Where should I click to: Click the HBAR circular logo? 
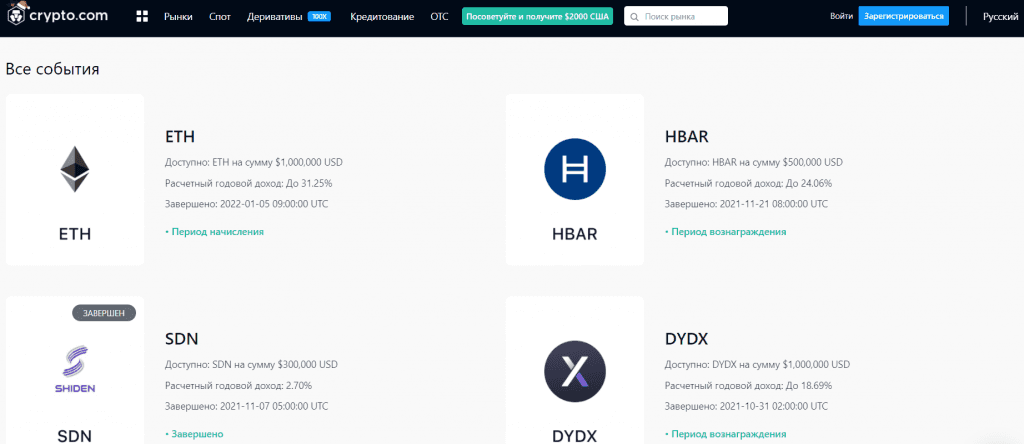(575, 168)
